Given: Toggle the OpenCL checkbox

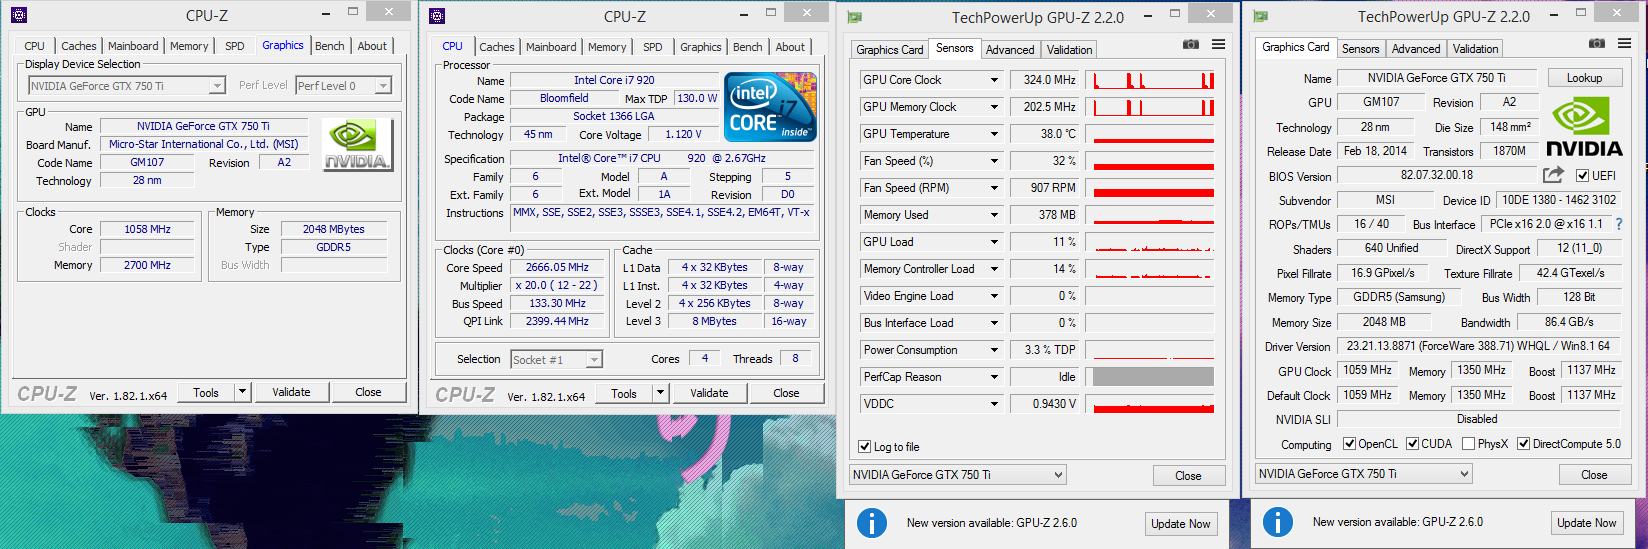Looking at the screenshot, I should click(x=1349, y=444).
